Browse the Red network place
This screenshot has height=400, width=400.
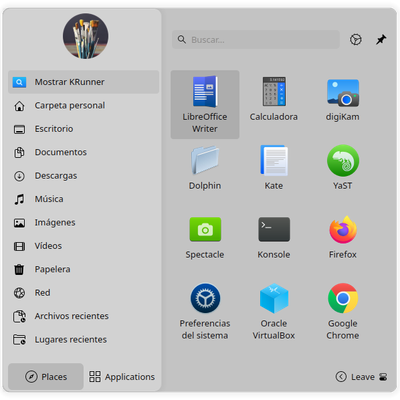[x=83, y=293]
